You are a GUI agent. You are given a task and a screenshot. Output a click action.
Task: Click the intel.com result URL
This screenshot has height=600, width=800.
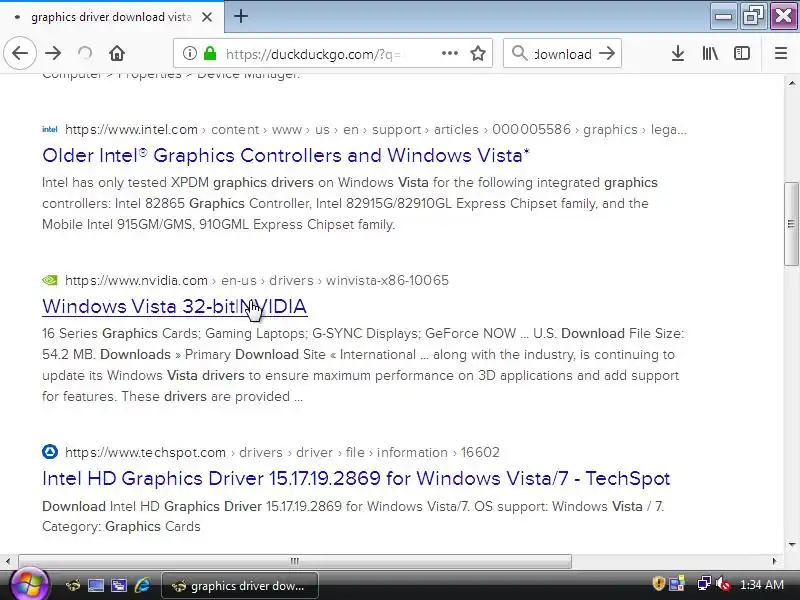pyautogui.click(x=376, y=130)
